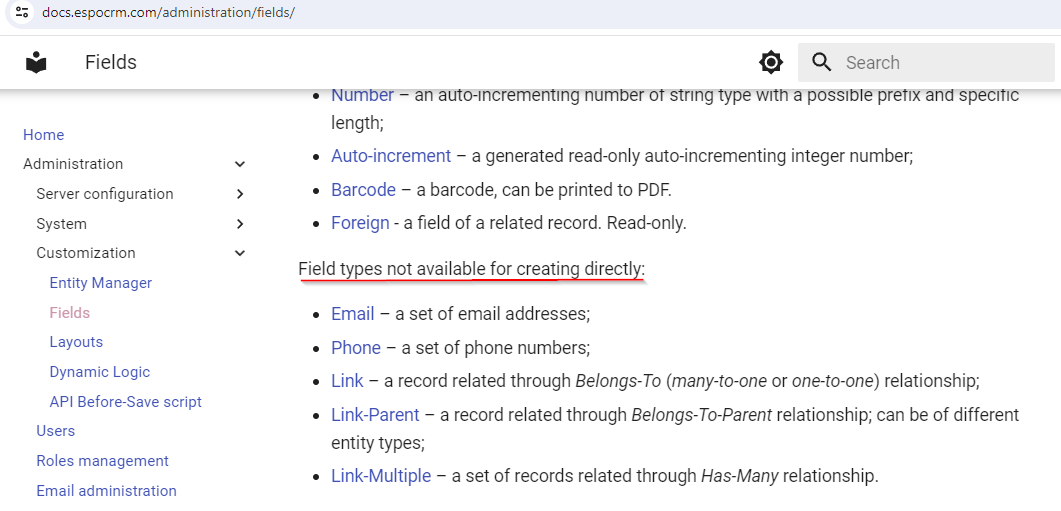Open the Entity Manager page

point(100,283)
